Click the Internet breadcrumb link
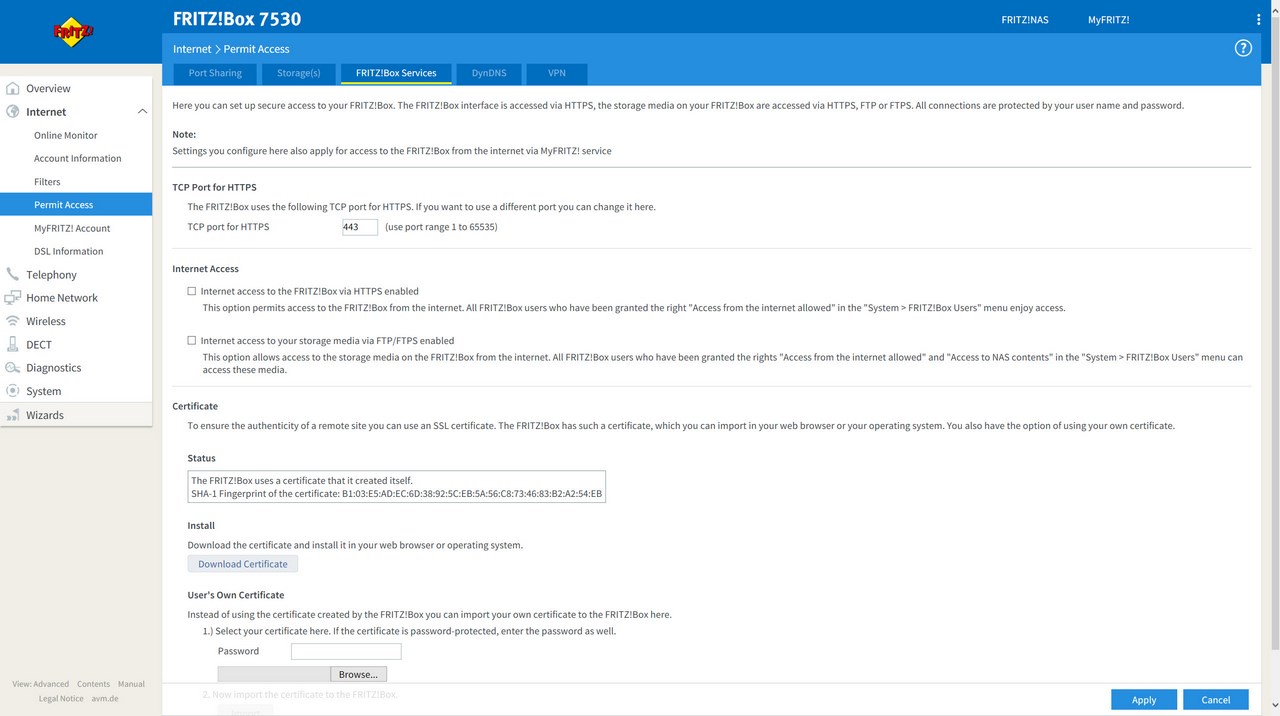The image size is (1280, 716). click(x=192, y=49)
